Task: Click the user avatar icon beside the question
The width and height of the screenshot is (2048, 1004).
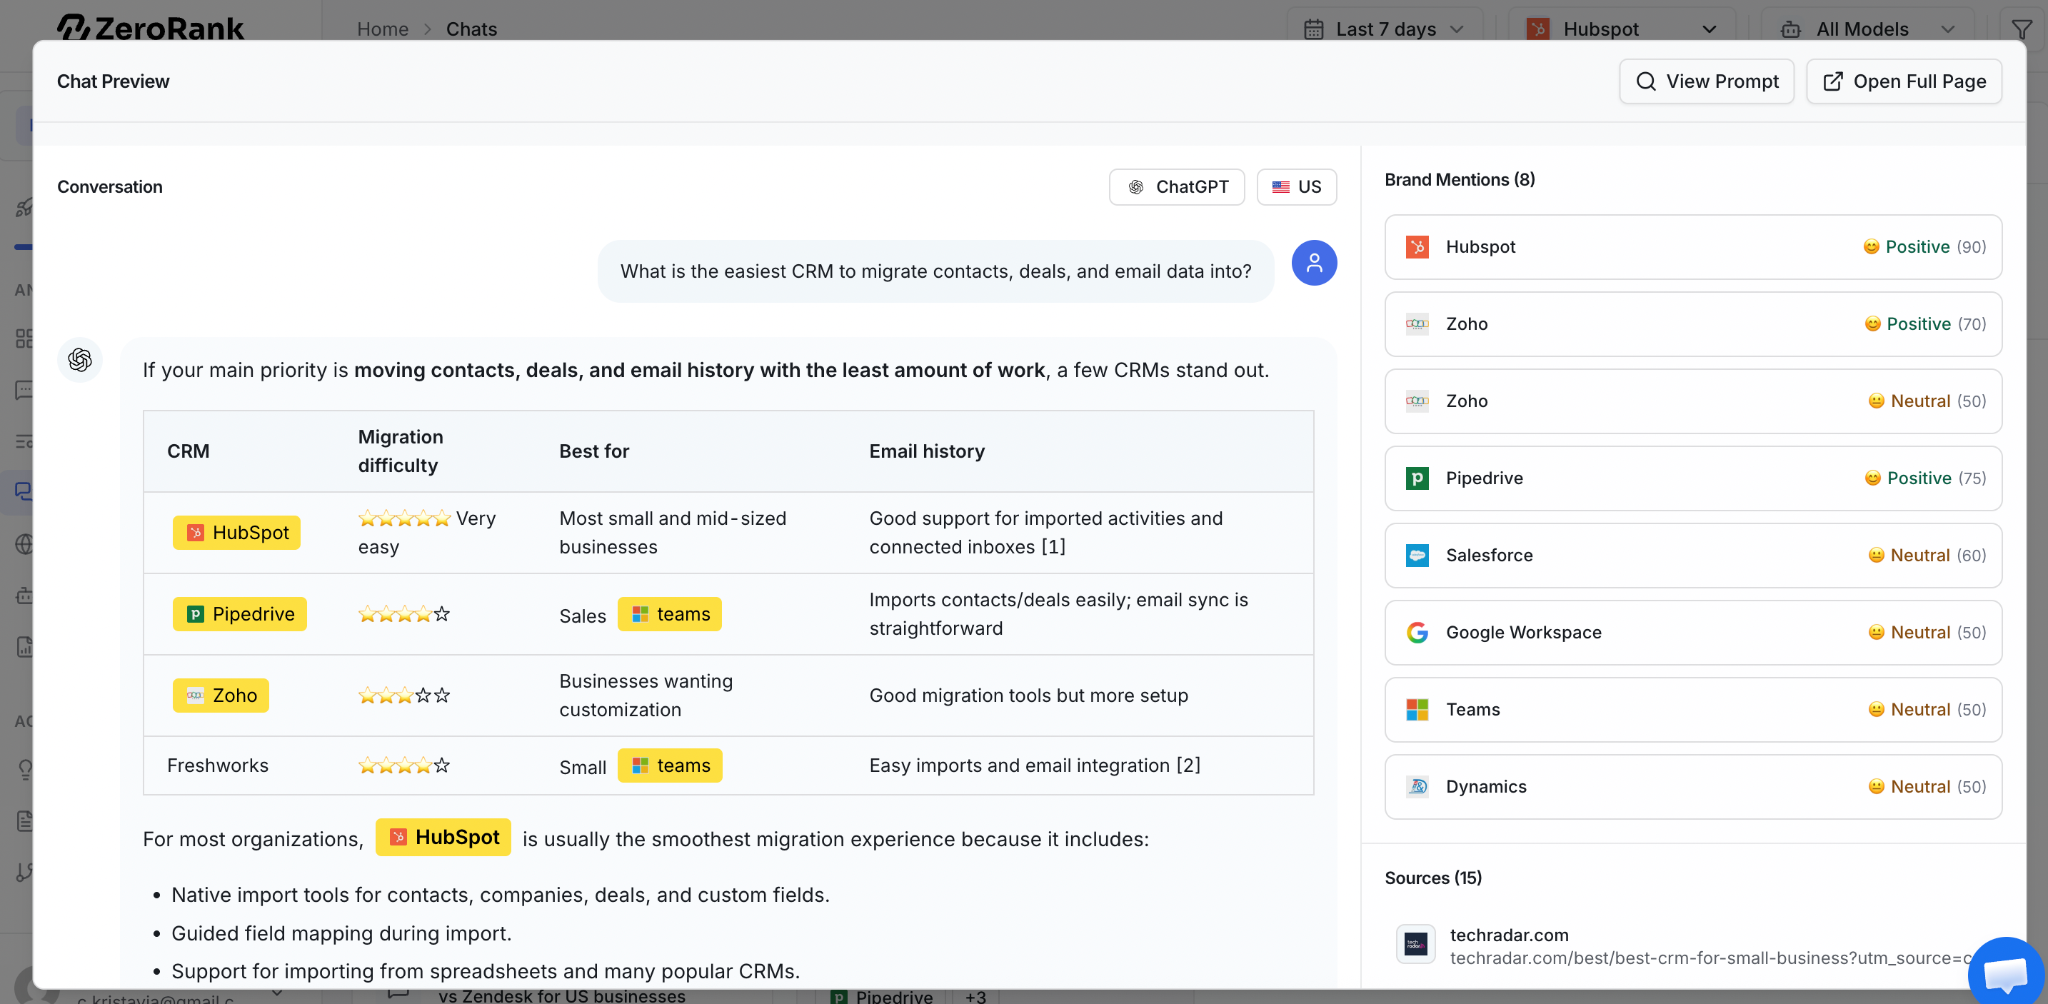Action: pyautogui.click(x=1314, y=263)
